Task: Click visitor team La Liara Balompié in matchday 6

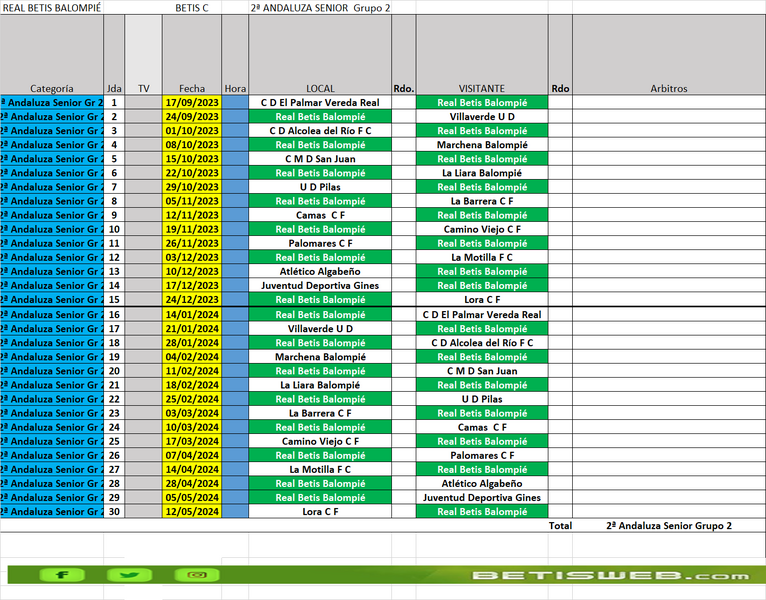Action: (482, 173)
